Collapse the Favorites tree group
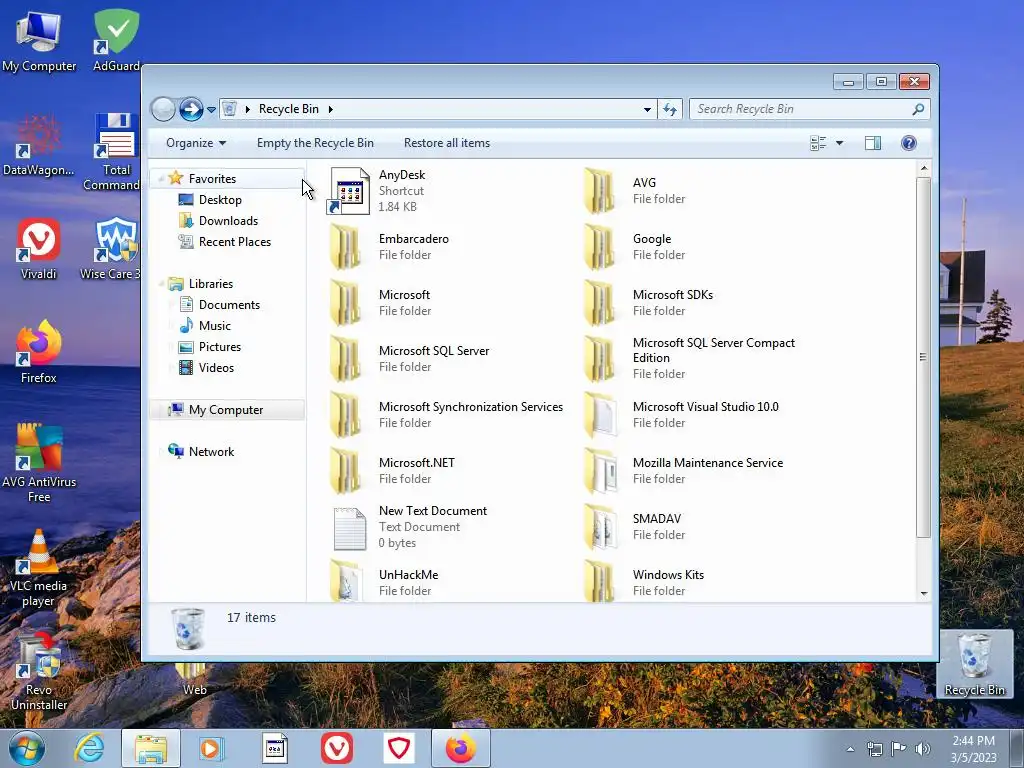This screenshot has height=768, width=1024. coord(161,178)
